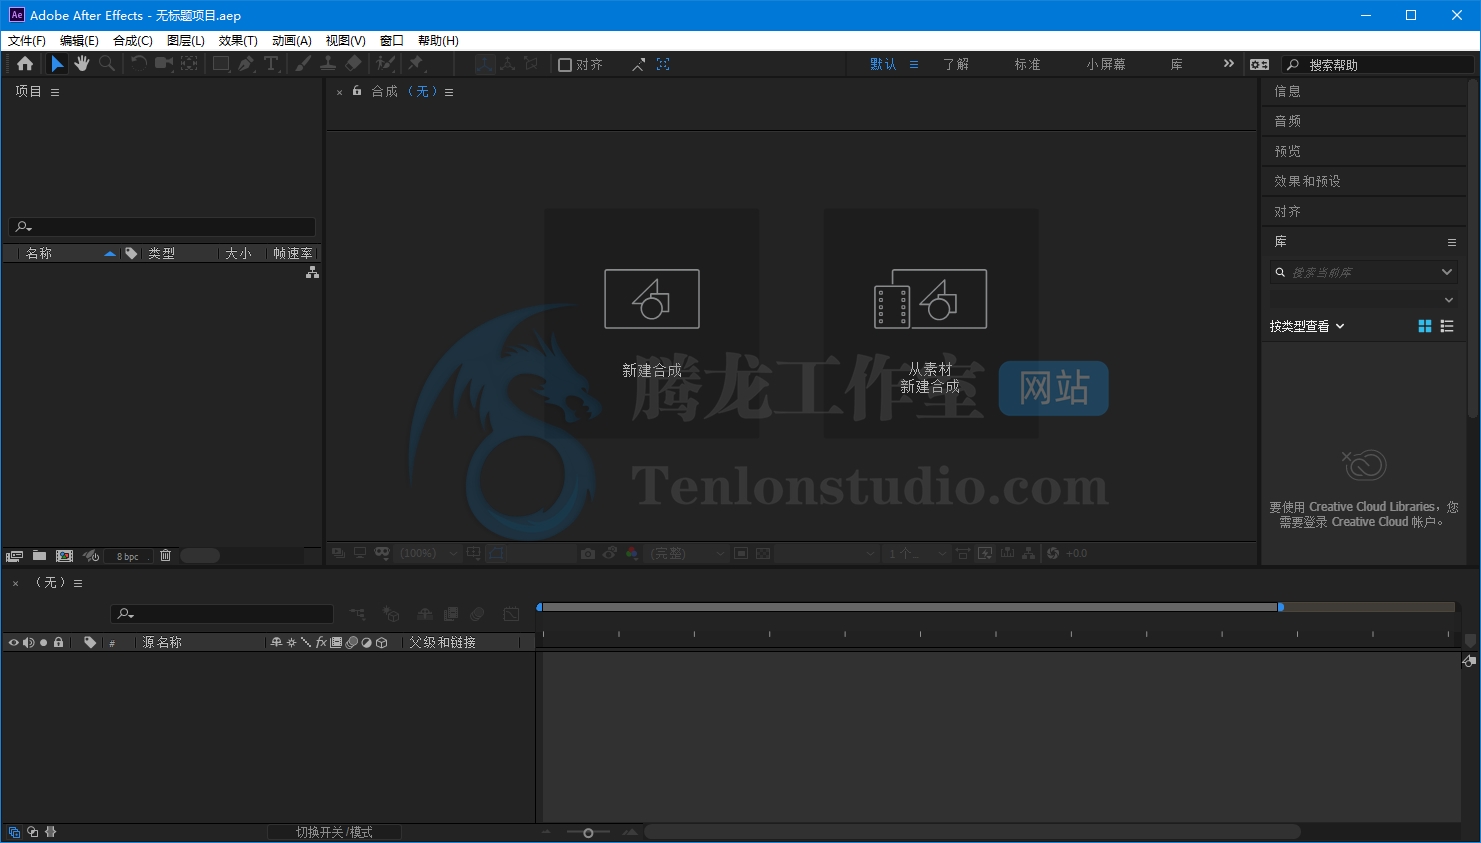The height and width of the screenshot is (843, 1481).
Task: Click the workspace panel switch icon beside search
Action: (x=1260, y=64)
